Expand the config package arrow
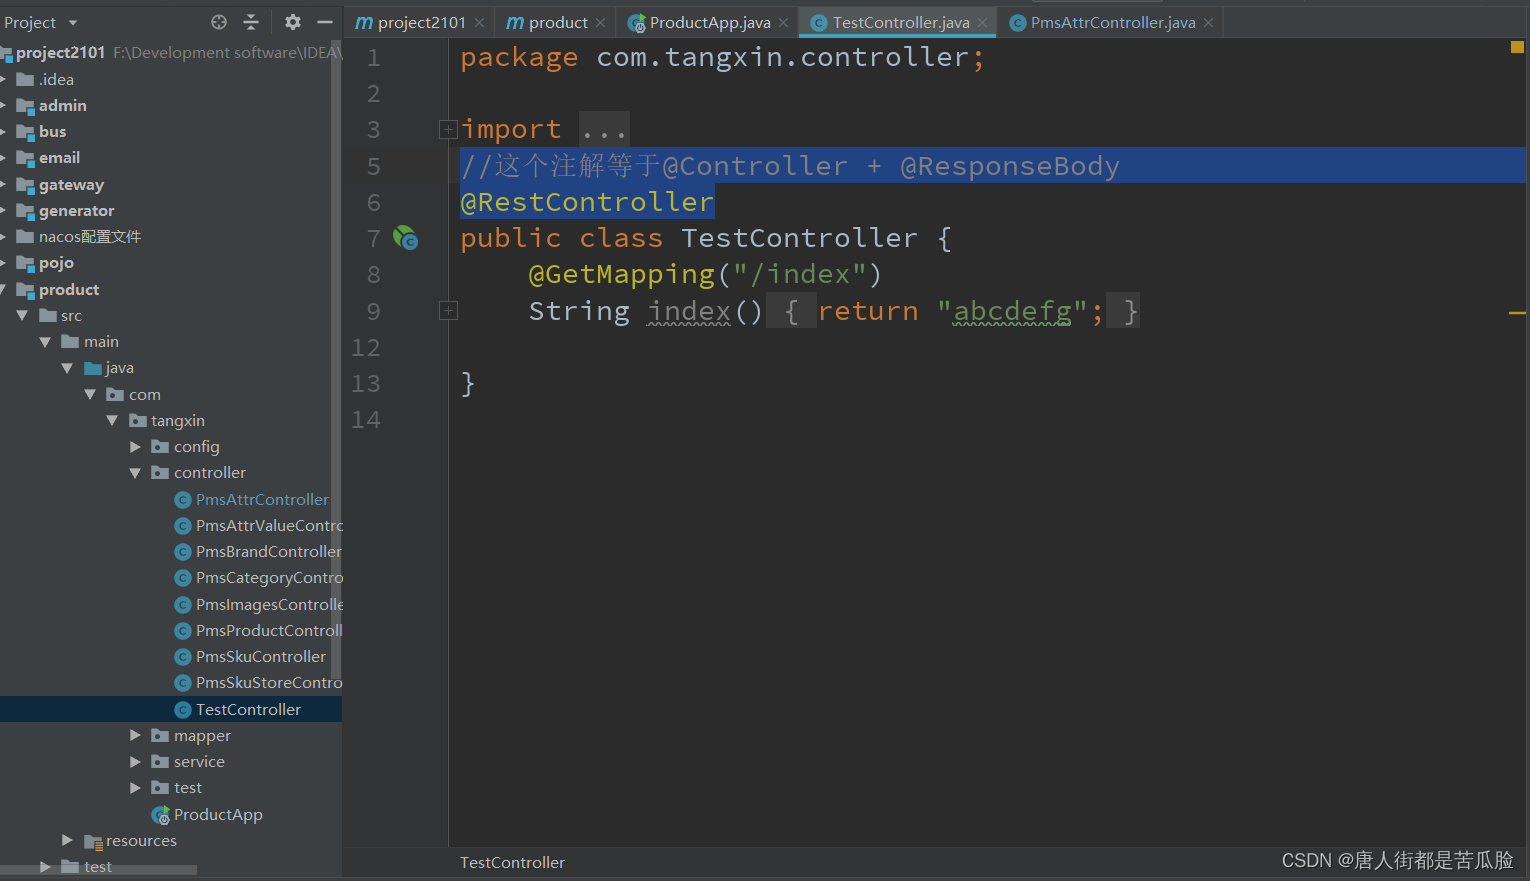The height and width of the screenshot is (881, 1530). (x=135, y=447)
